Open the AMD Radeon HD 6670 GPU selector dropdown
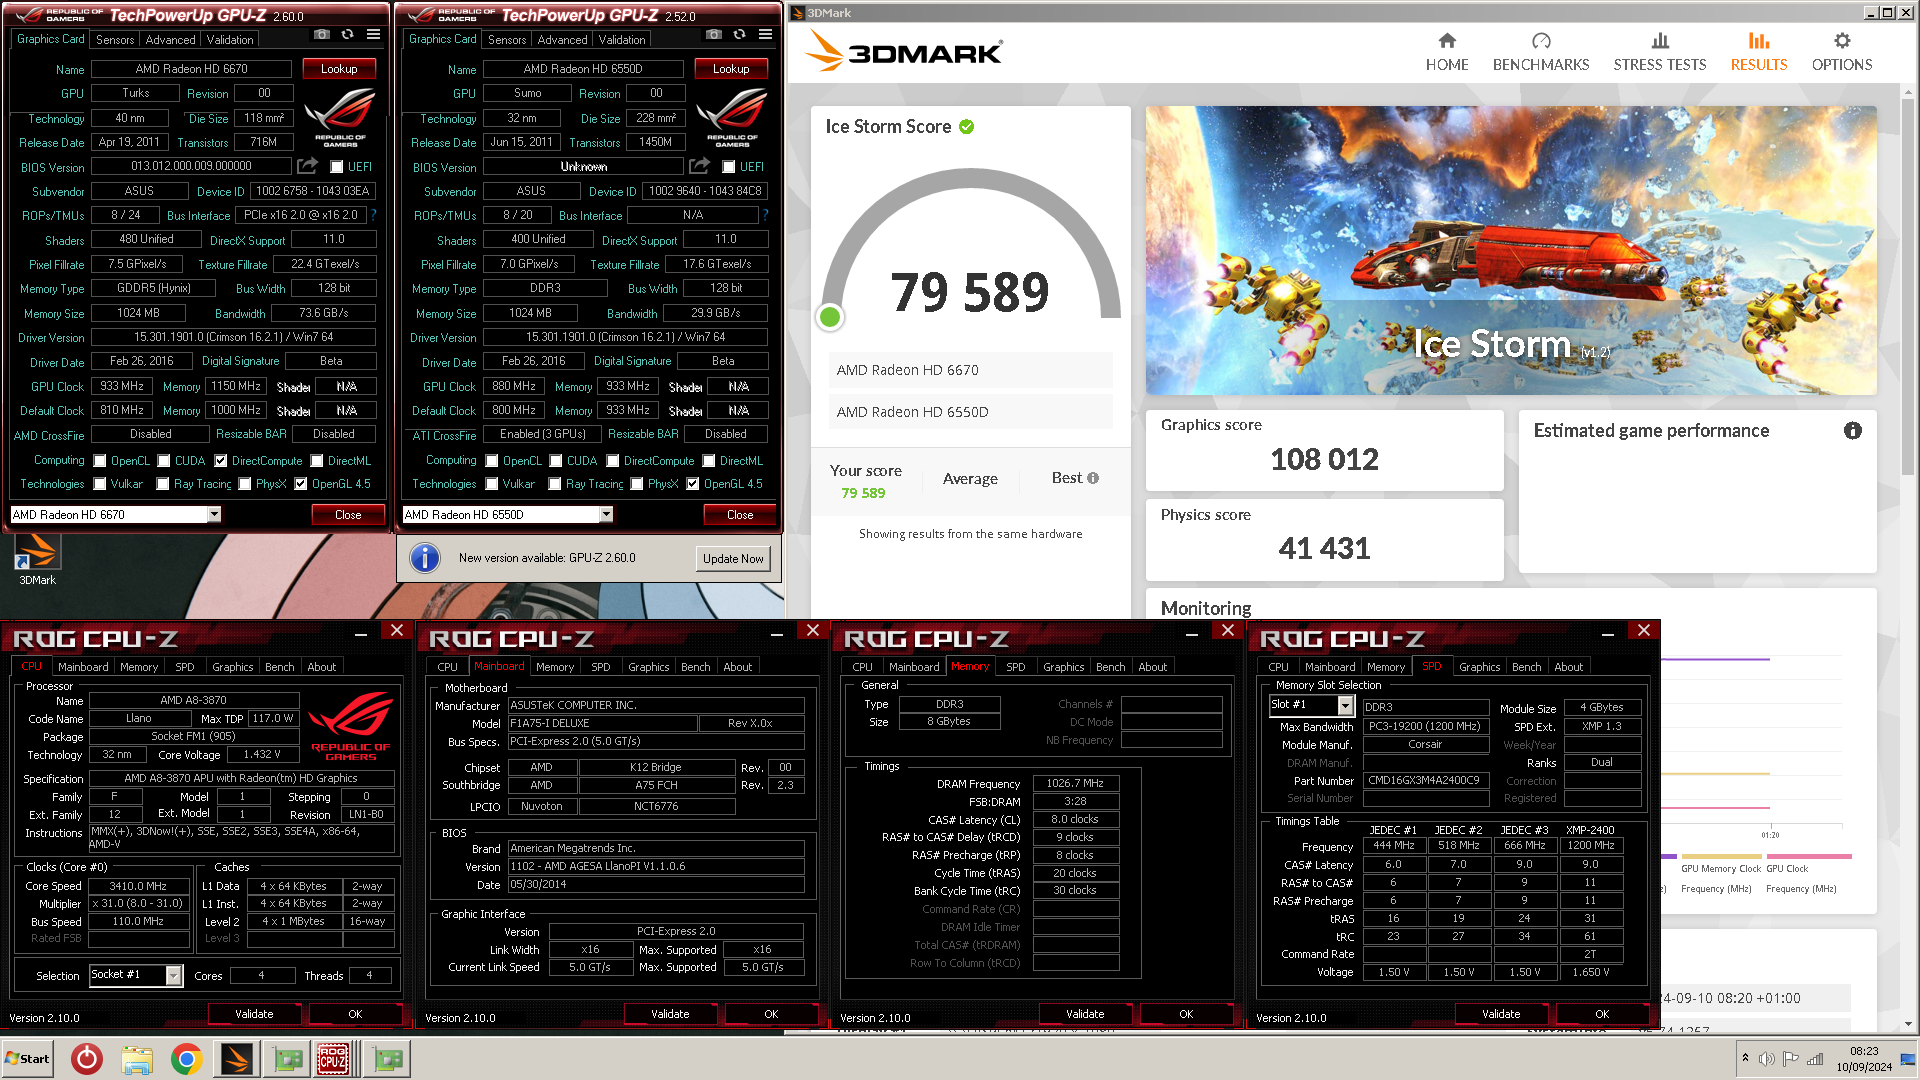This screenshot has height=1080, width=1920. [214, 514]
